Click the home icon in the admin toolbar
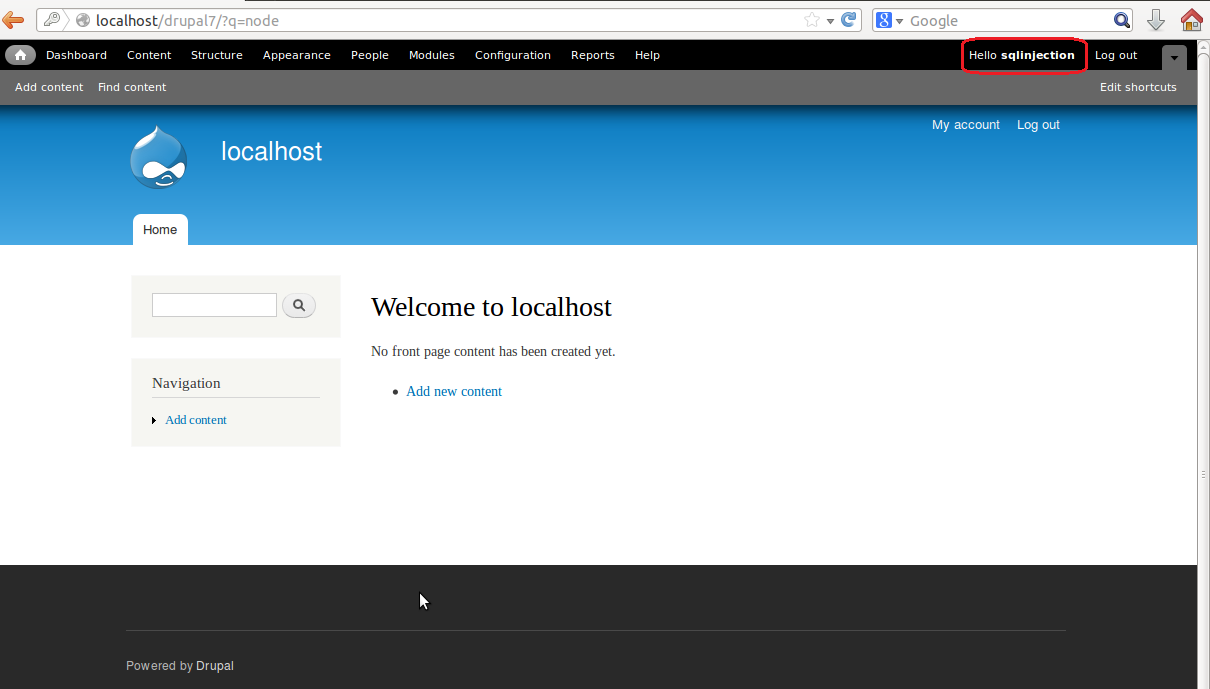This screenshot has height=689, width=1210. (20, 55)
